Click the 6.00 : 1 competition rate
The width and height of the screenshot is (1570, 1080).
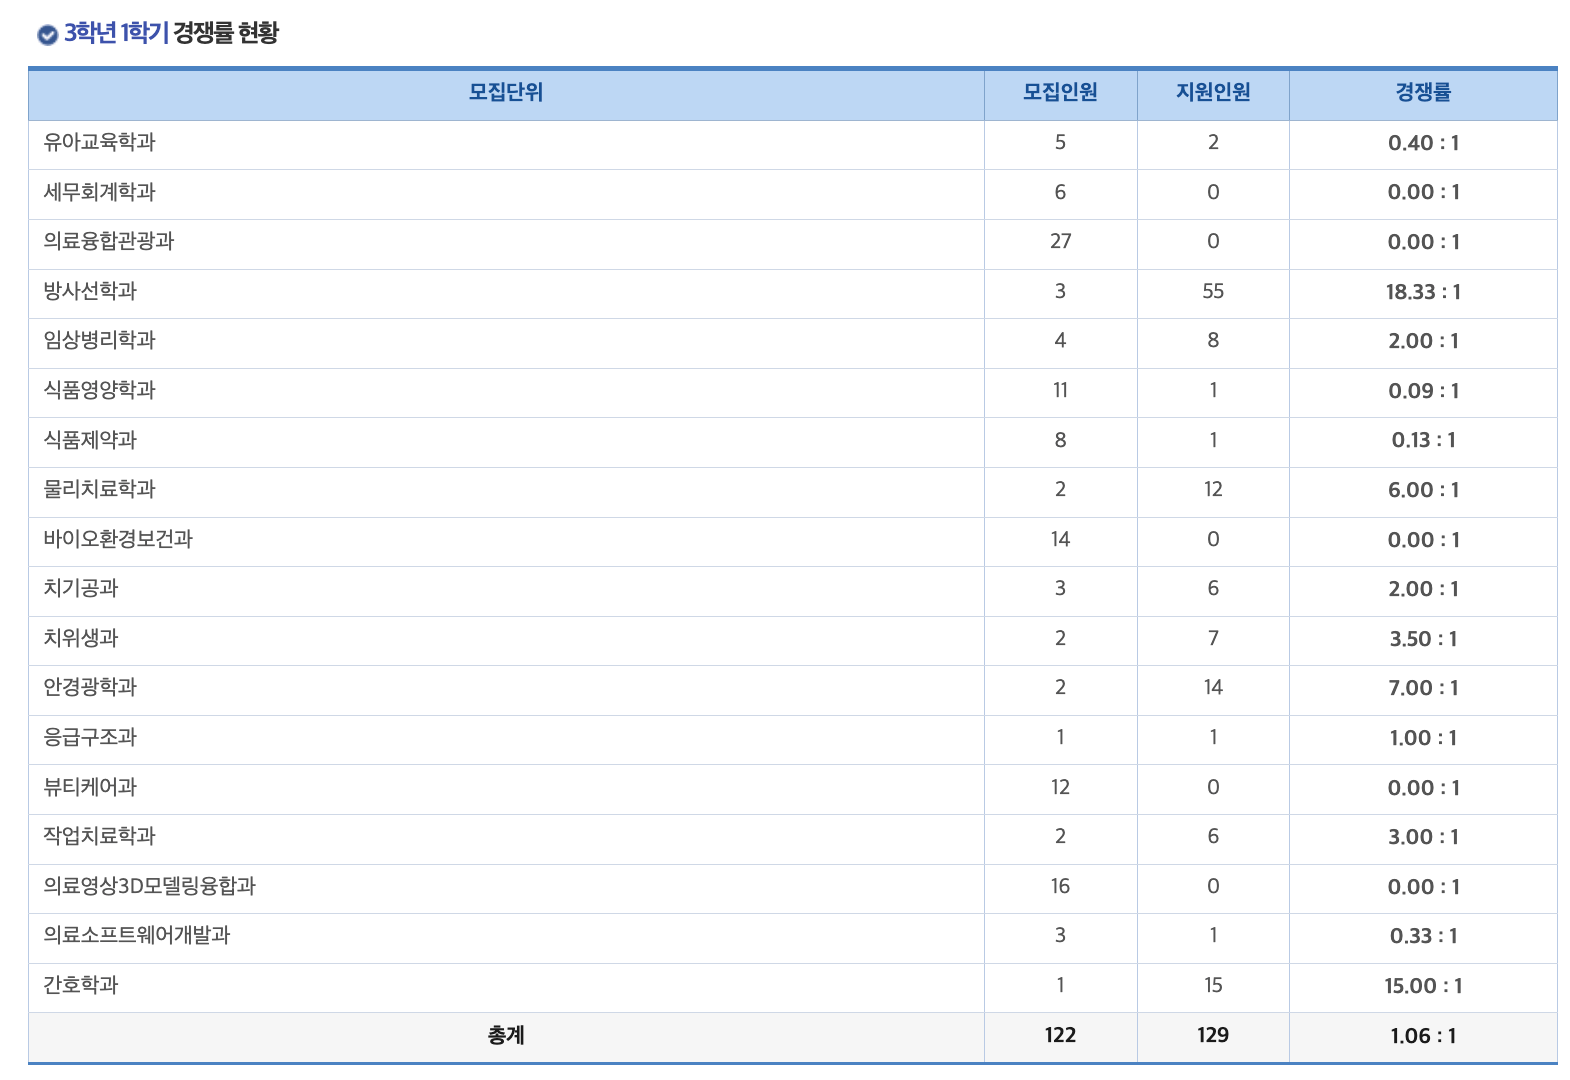[x=1423, y=490]
